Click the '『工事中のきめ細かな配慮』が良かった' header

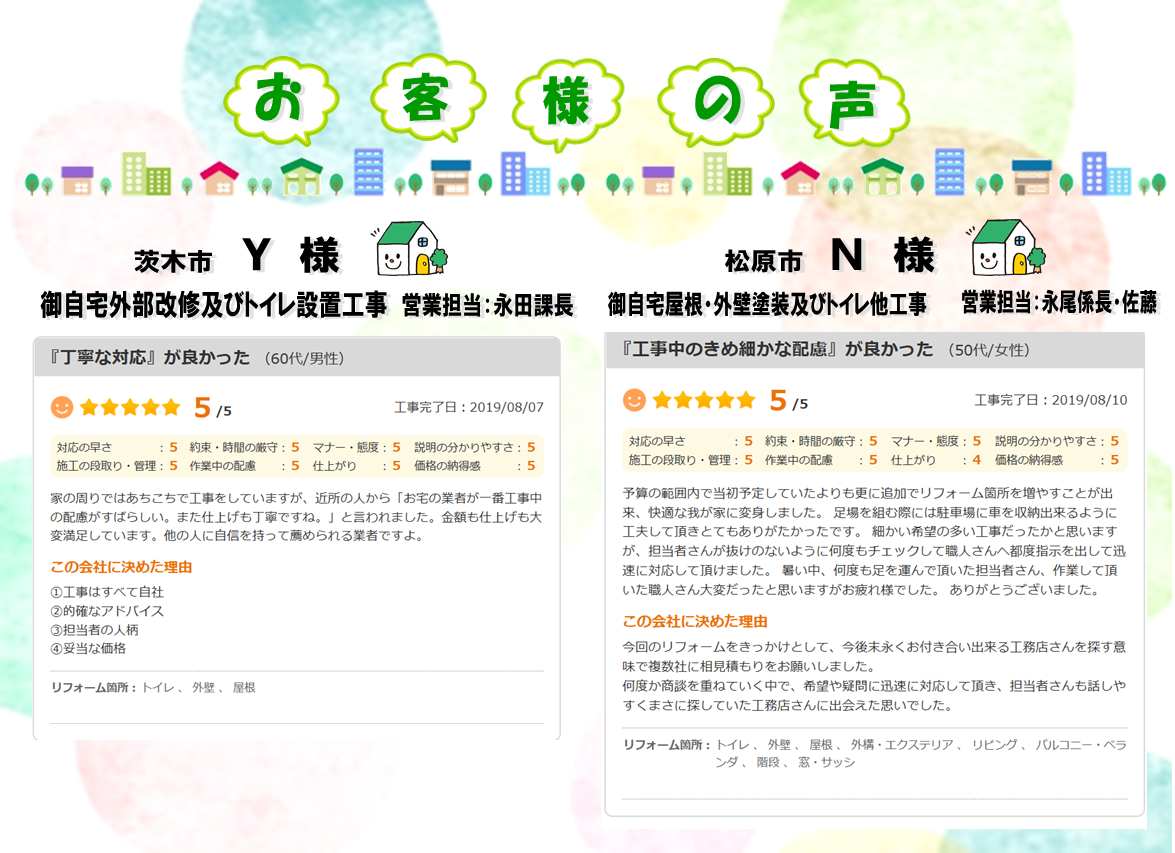pos(776,349)
